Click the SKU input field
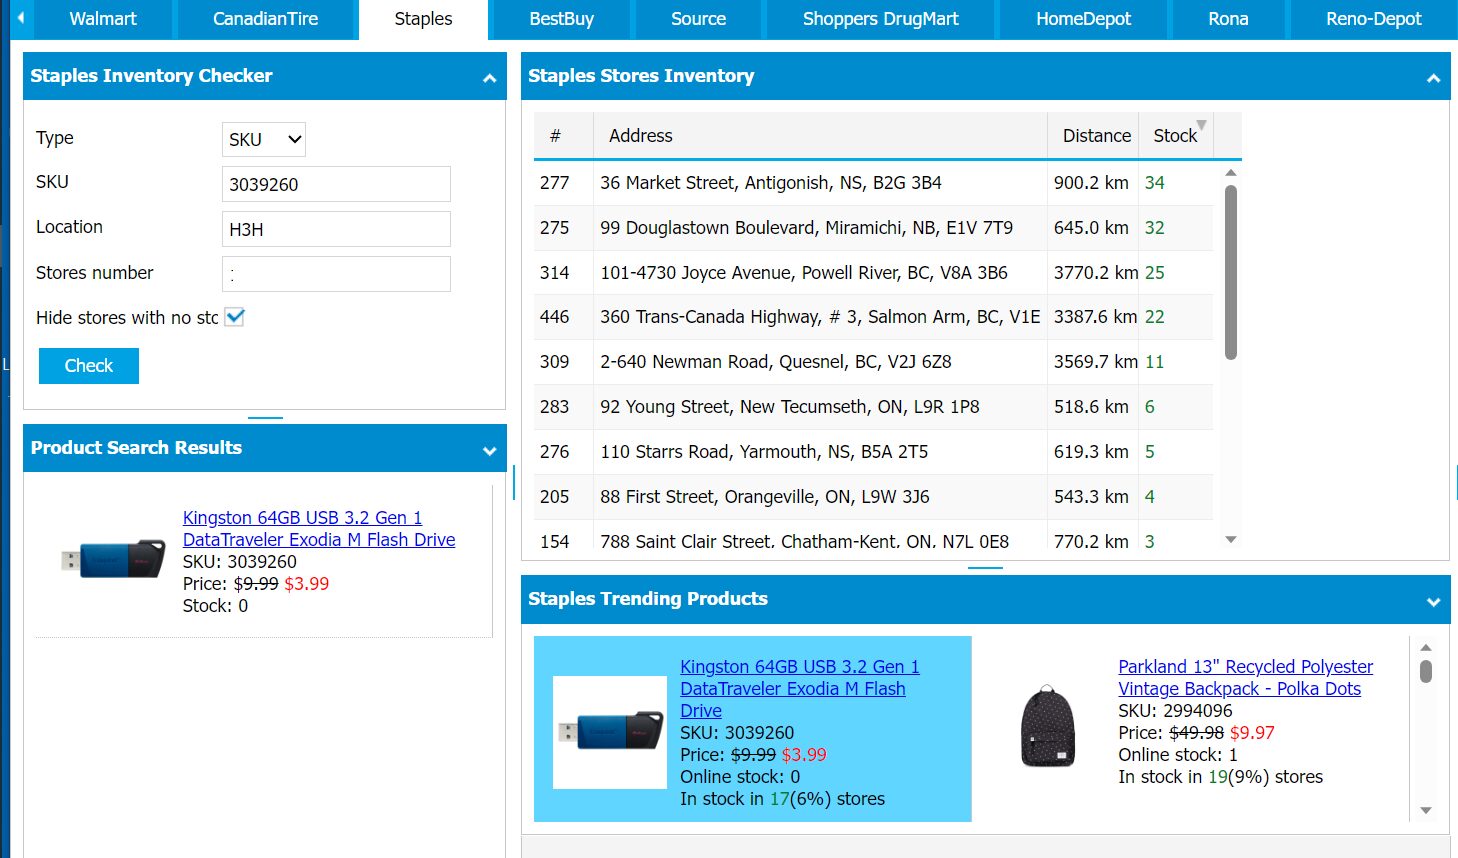The height and width of the screenshot is (858, 1458). pos(336,184)
